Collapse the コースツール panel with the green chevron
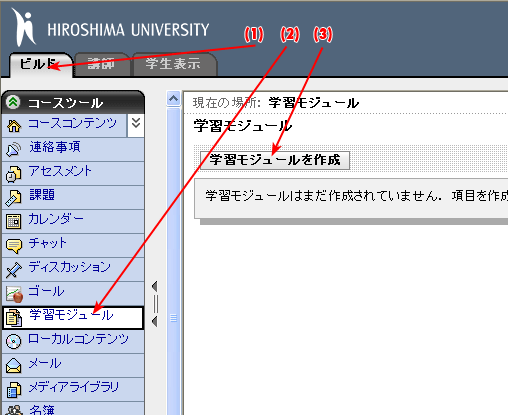This screenshot has height=415, width=508. (13, 102)
